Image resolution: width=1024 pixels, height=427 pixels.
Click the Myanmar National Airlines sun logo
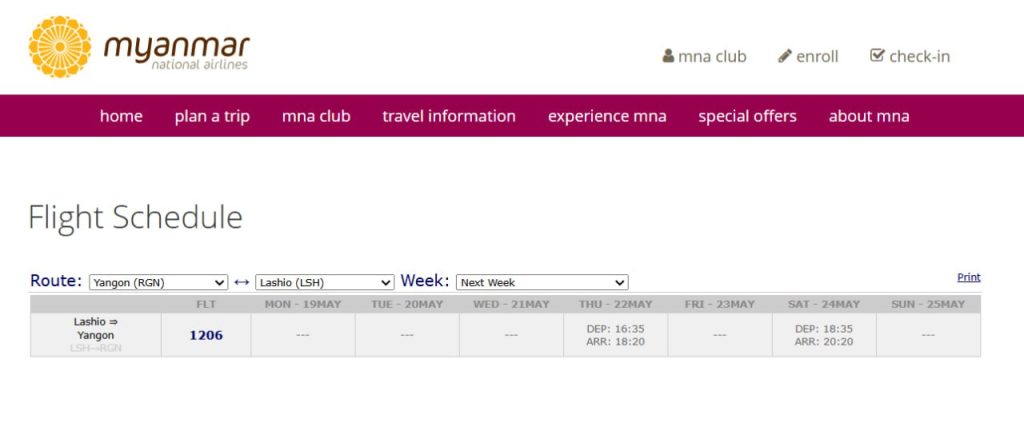pyautogui.click(x=60, y=47)
